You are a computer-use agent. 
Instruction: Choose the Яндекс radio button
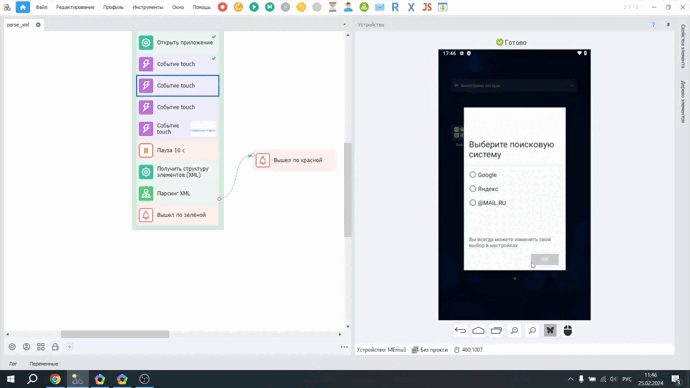pos(473,189)
